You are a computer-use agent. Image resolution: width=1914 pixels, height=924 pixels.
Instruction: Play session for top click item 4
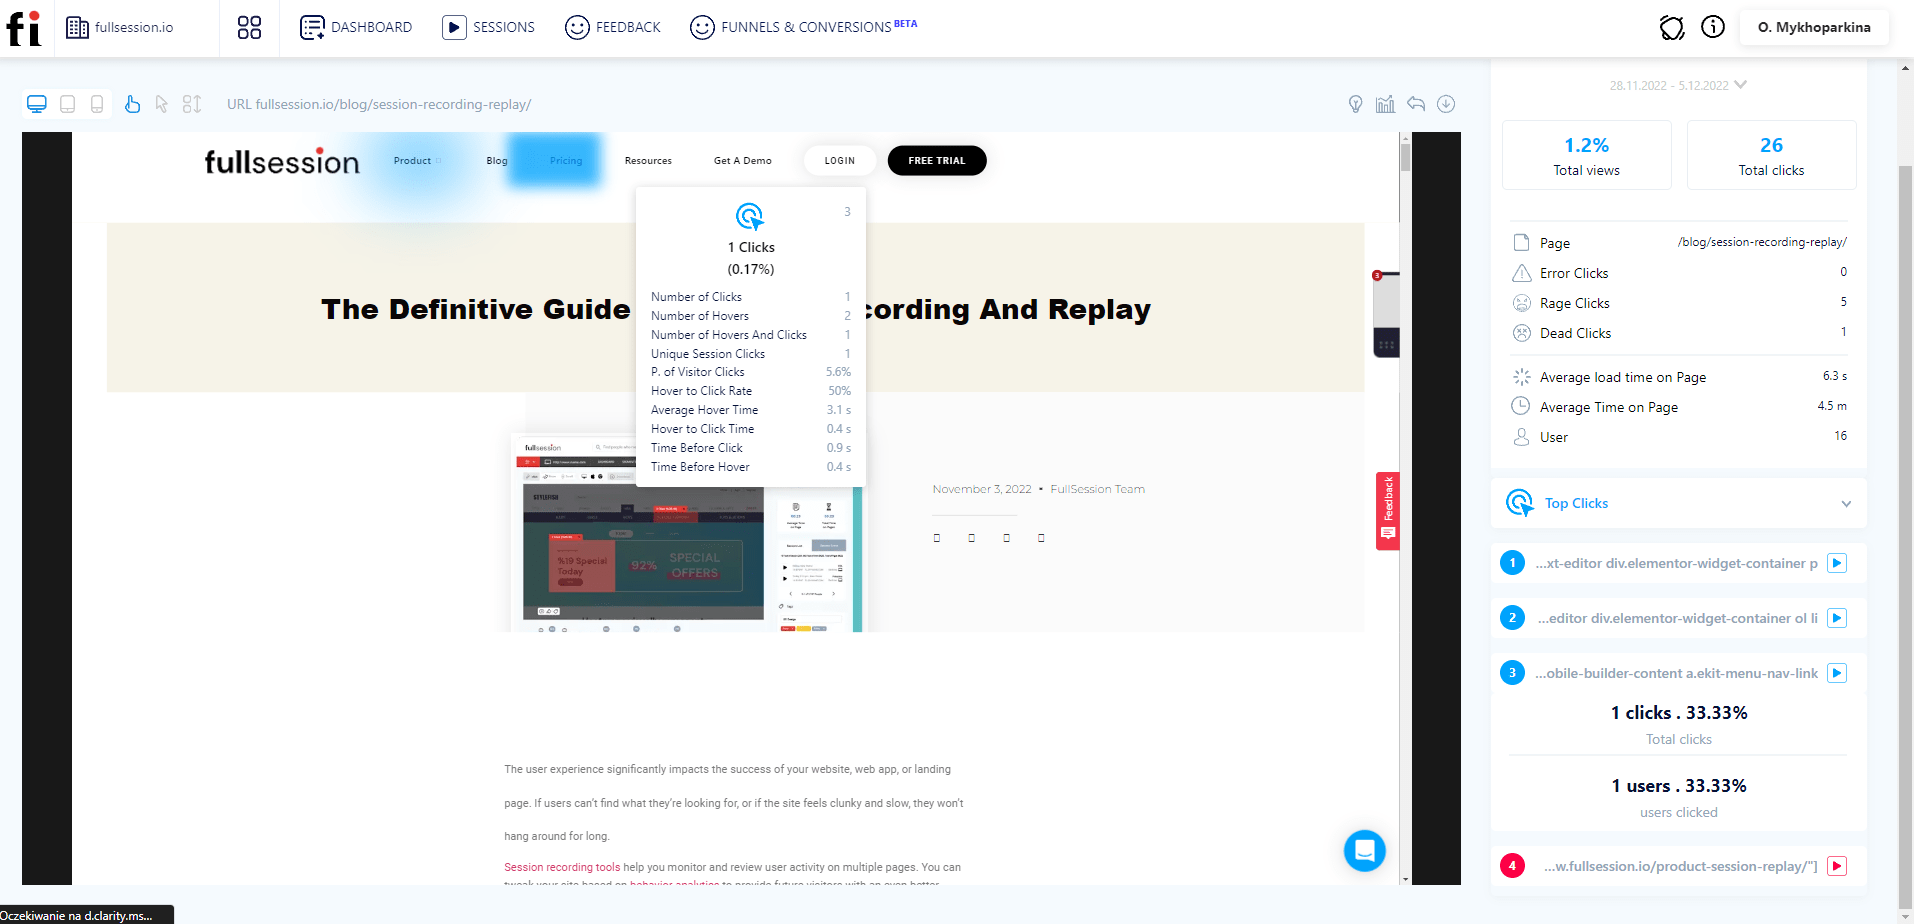(1837, 866)
